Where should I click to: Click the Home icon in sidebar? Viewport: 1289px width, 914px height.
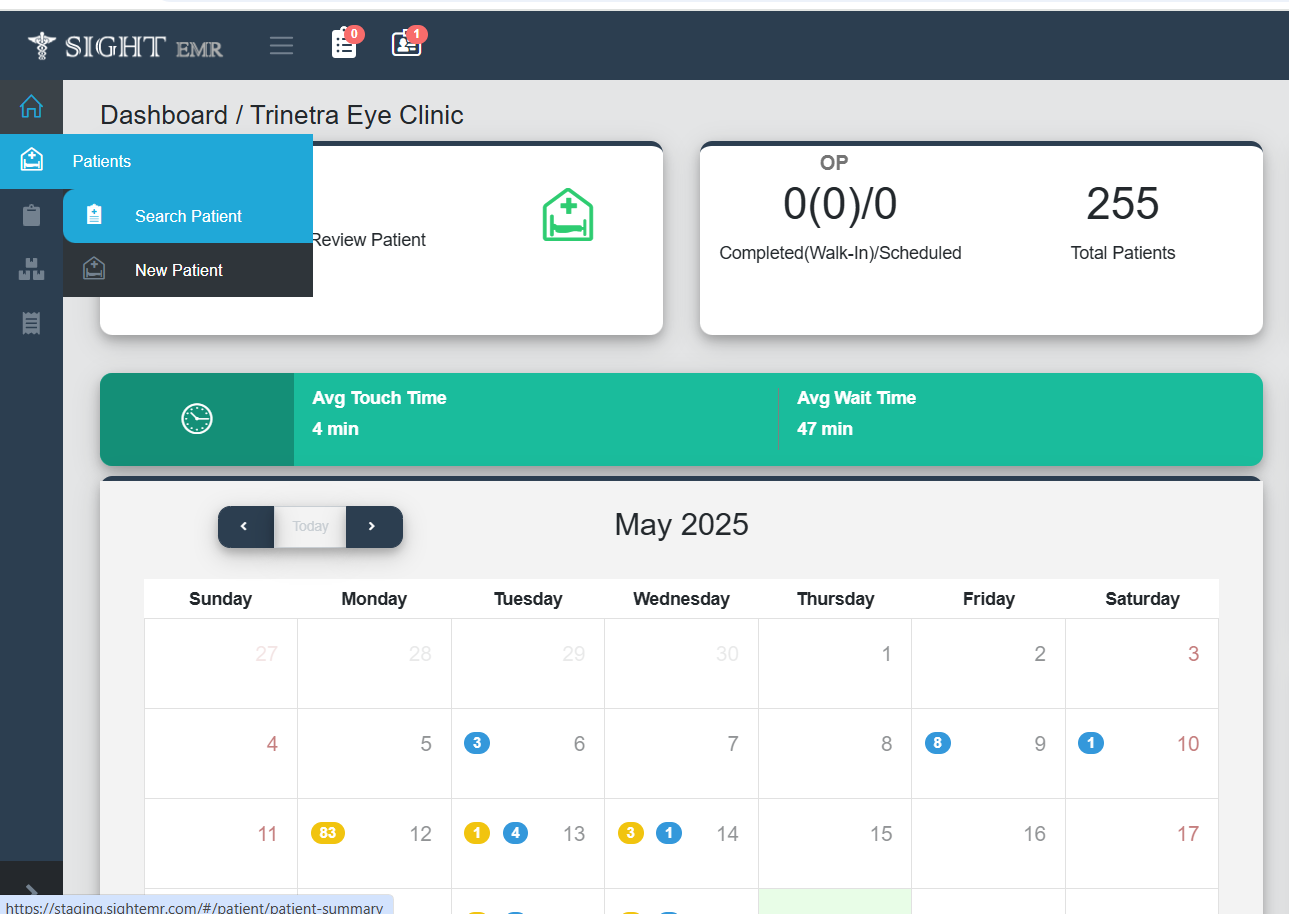click(x=31, y=106)
